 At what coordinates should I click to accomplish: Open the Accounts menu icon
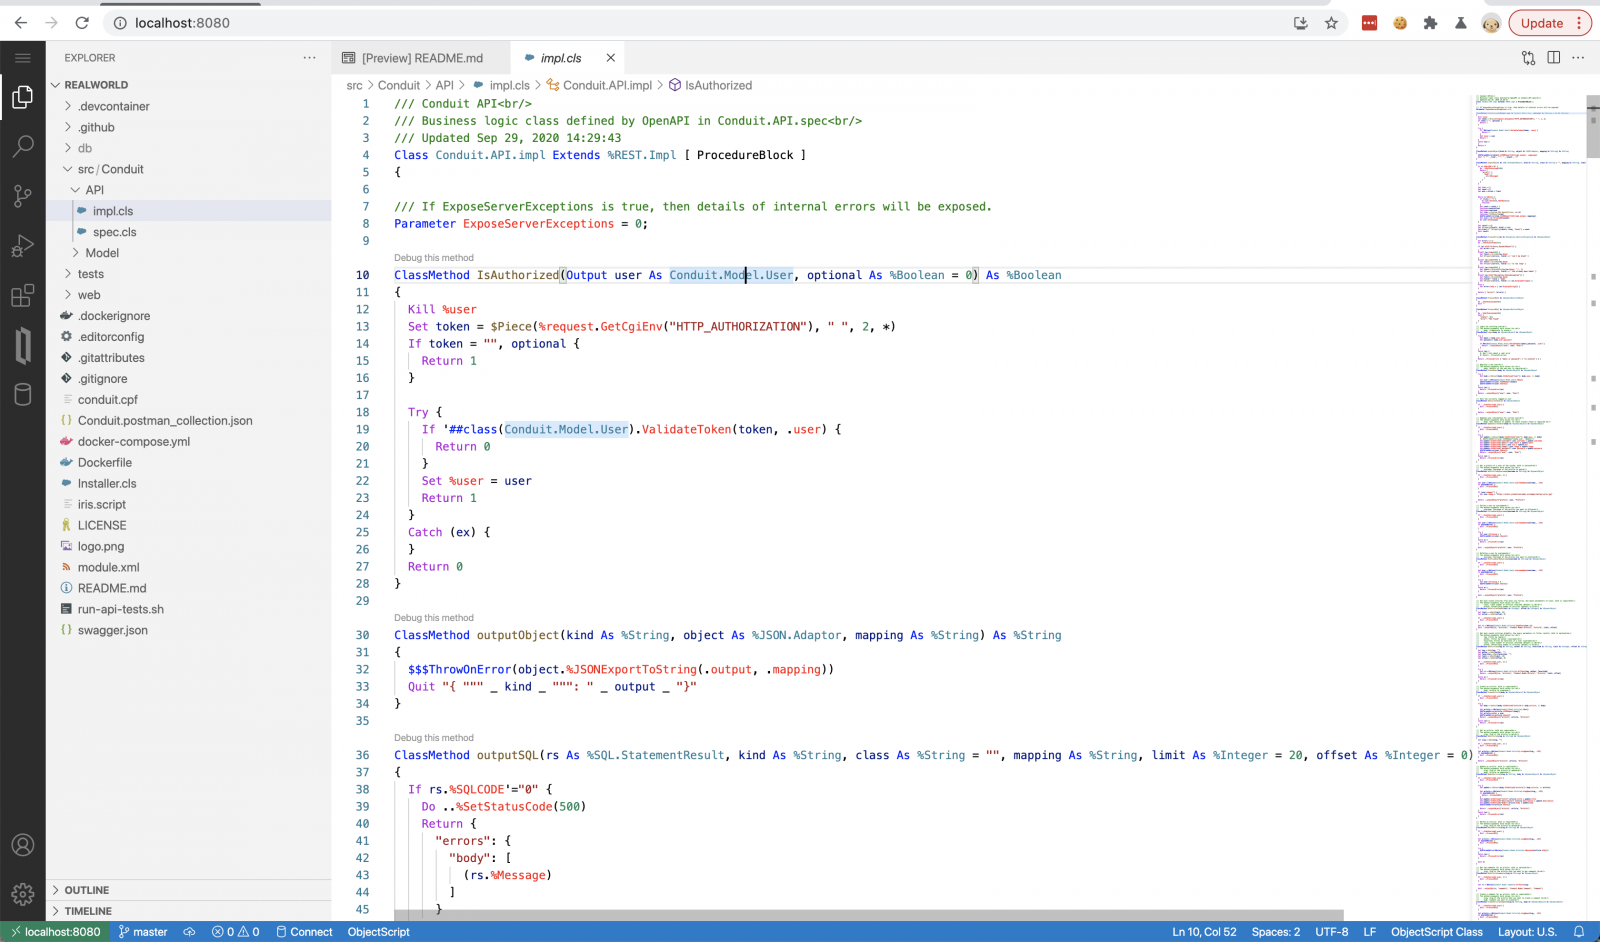click(x=22, y=845)
